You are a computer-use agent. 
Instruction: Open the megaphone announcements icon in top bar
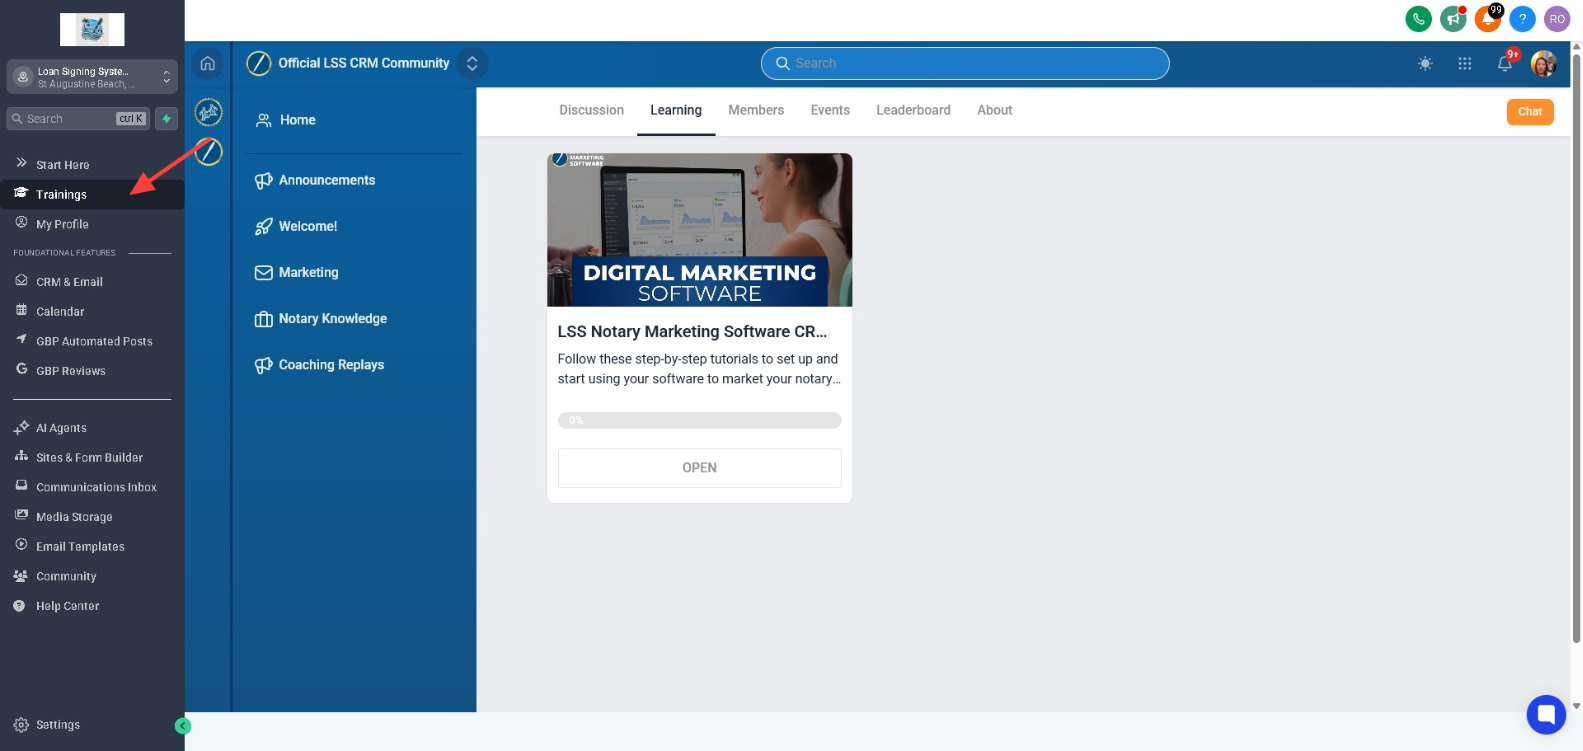1453,19
